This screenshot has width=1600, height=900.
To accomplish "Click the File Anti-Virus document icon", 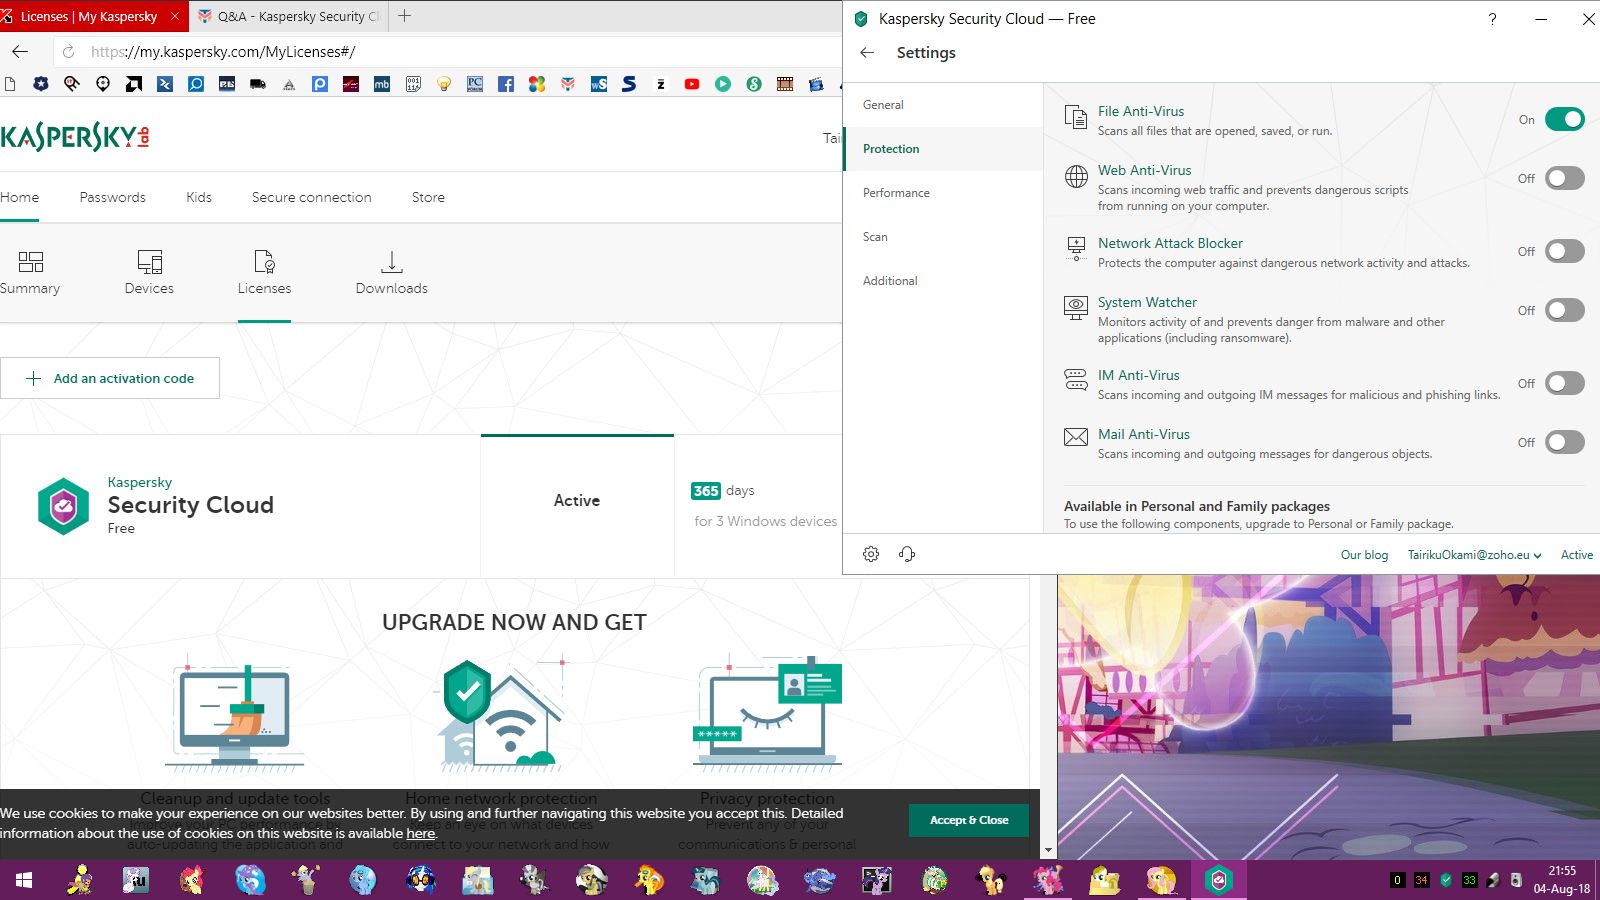I will pyautogui.click(x=1076, y=117).
